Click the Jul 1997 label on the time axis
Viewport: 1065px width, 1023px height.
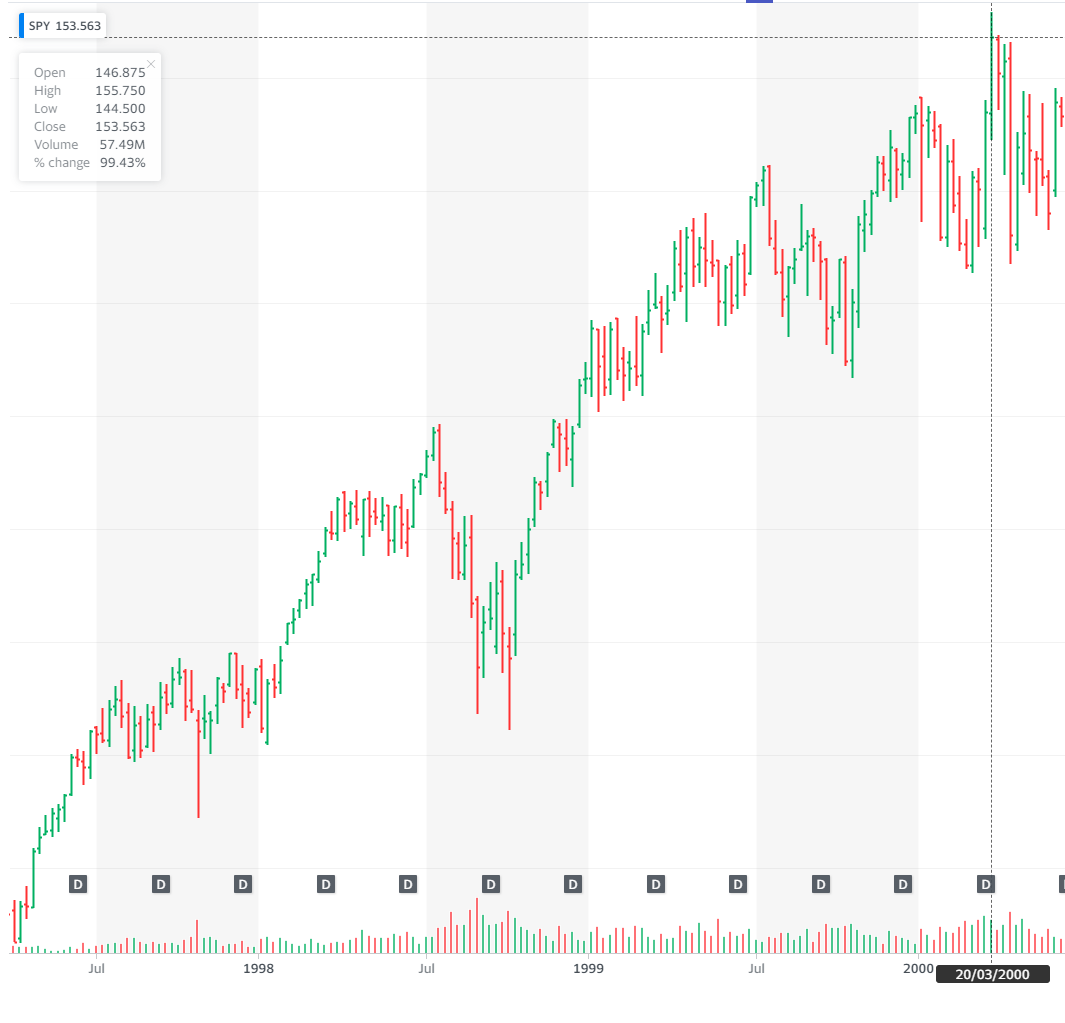(96, 968)
